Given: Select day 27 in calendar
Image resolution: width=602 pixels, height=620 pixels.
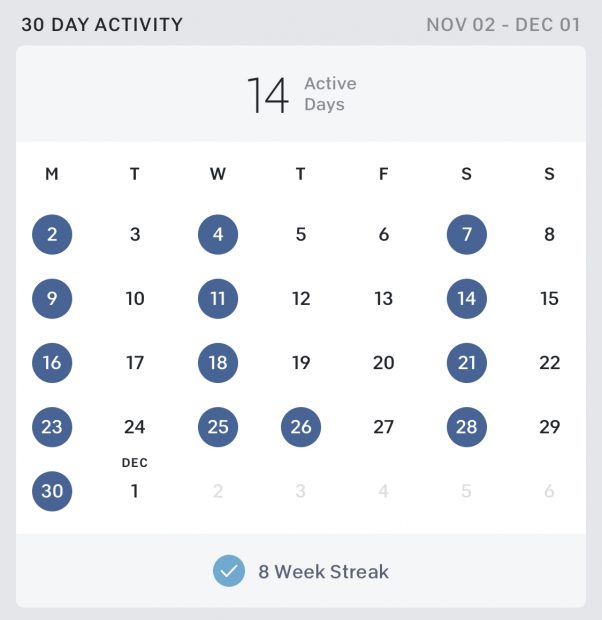Looking at the screenshot, I should pyautogui.click(x=384, y=427).
